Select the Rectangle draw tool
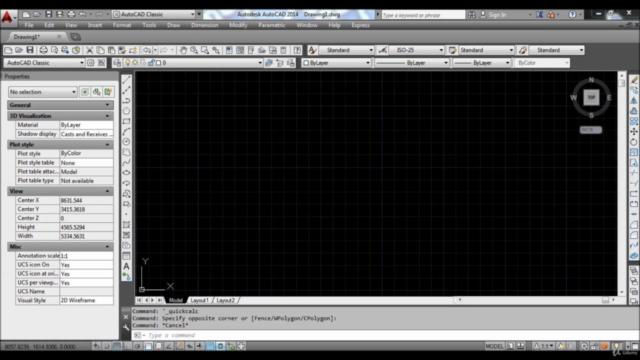The height and width of the screenshot is (360, 640). click(127, 121)
